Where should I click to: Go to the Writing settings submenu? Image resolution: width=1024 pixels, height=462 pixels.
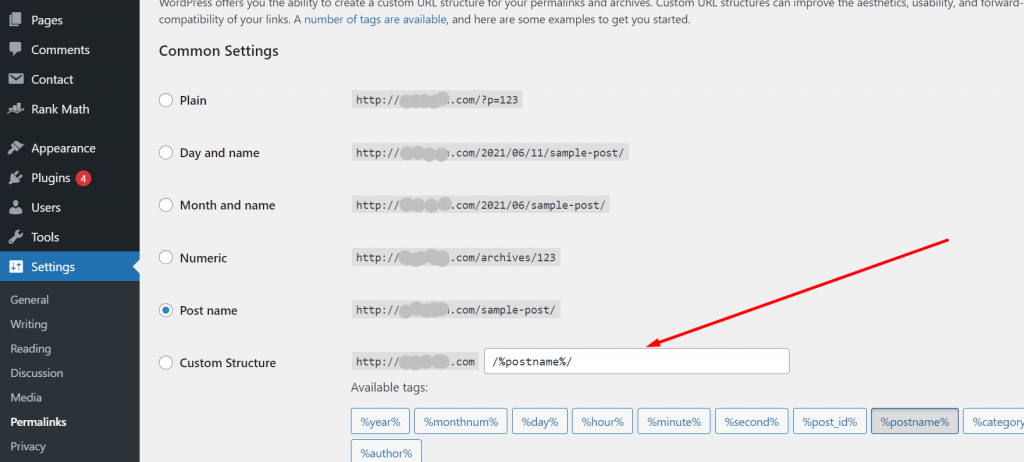point(29,324)
